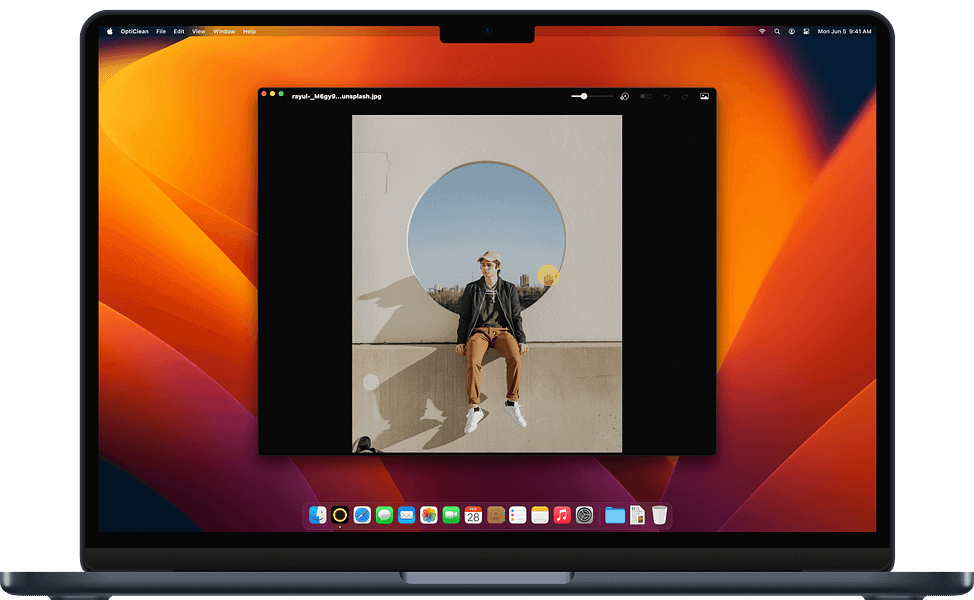The width and height of the screenshot is (974, 600).
Task: Click the OptiClean icon in the Dock
Action: pyautogui.click(x=340, y=515)
